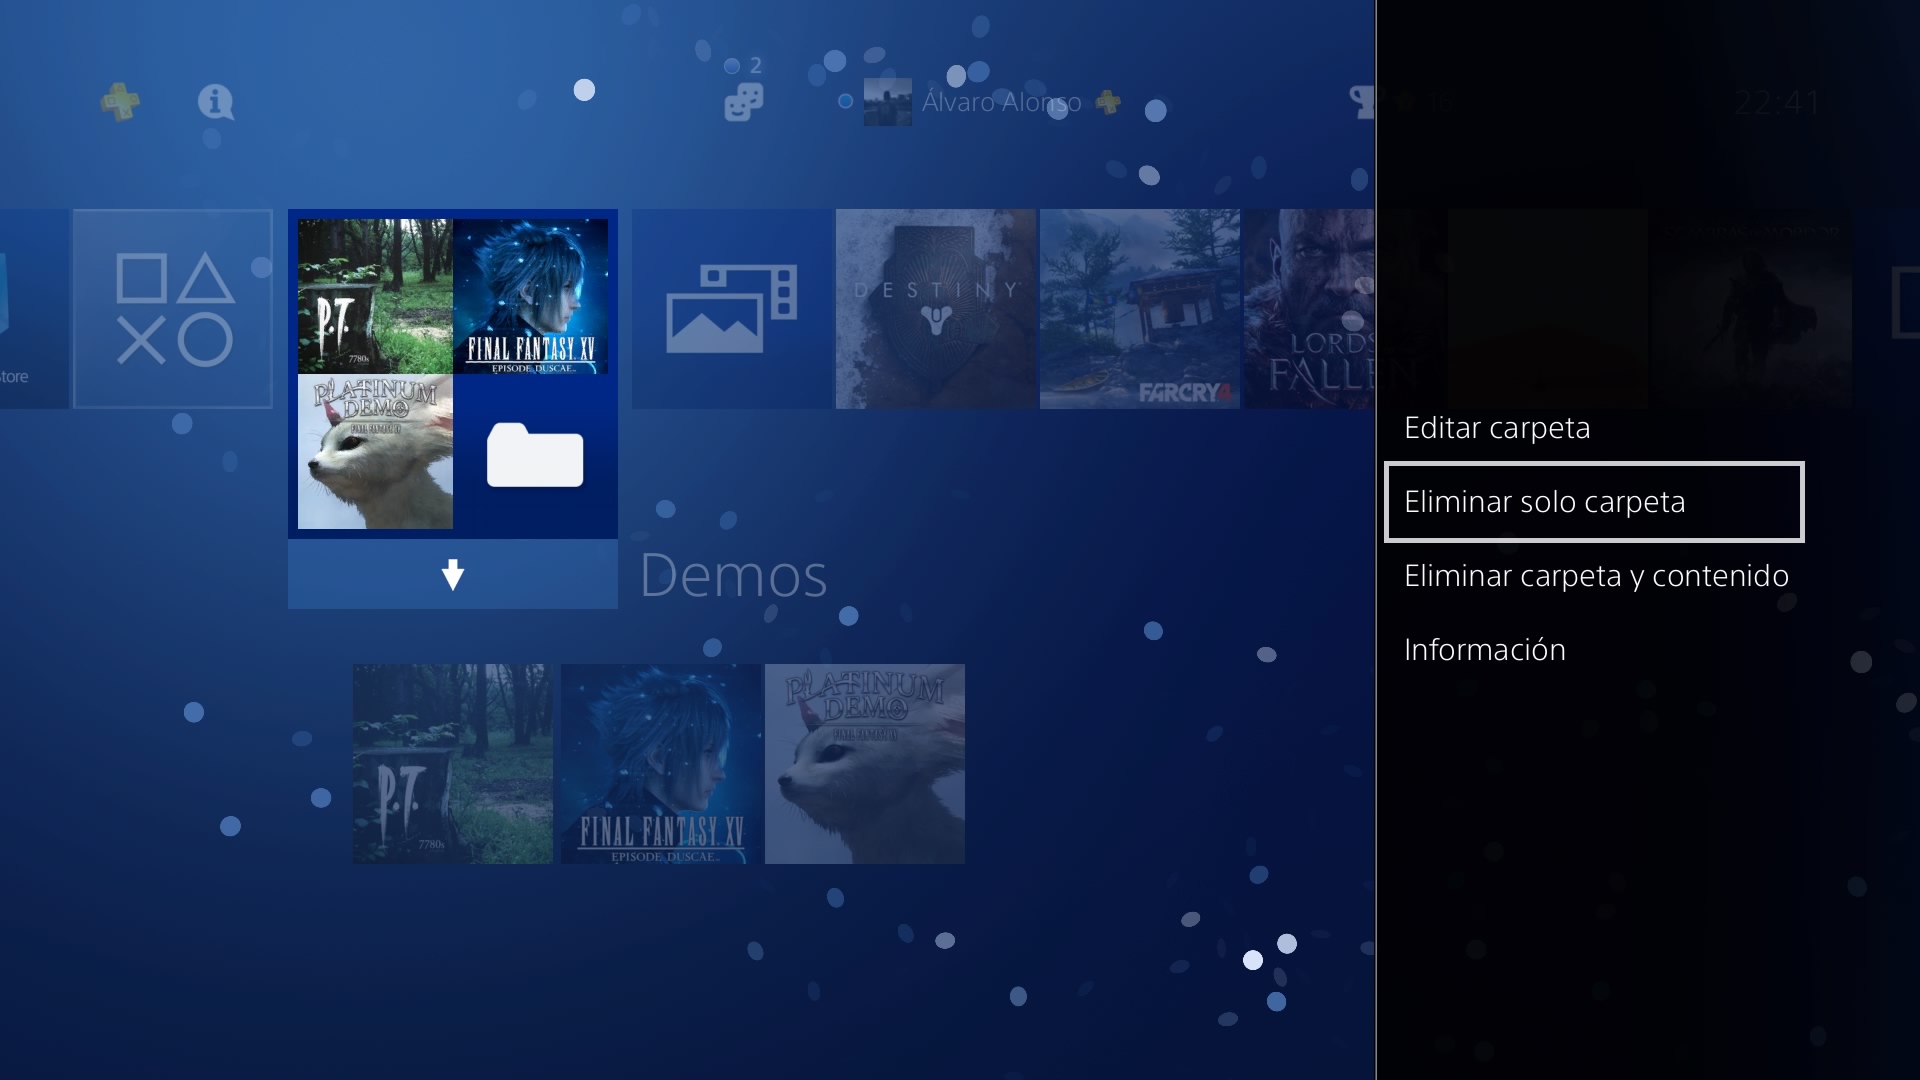Viewport: 1920px width, 1080px height.
Task: Choose Eliminar solo carpeta option
Action: (x=1594, y=502)
